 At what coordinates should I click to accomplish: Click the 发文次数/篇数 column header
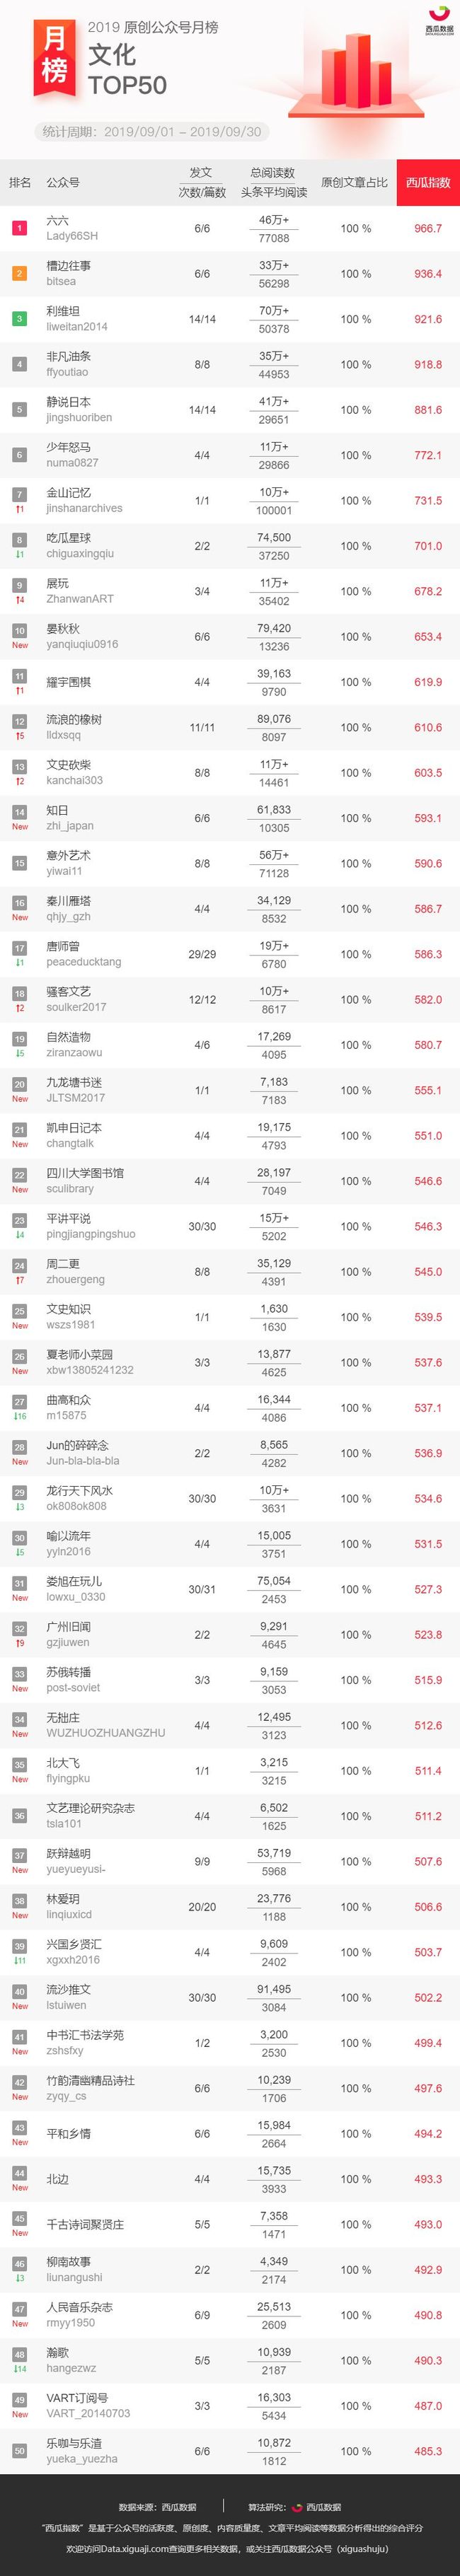[x=202, y=183]
